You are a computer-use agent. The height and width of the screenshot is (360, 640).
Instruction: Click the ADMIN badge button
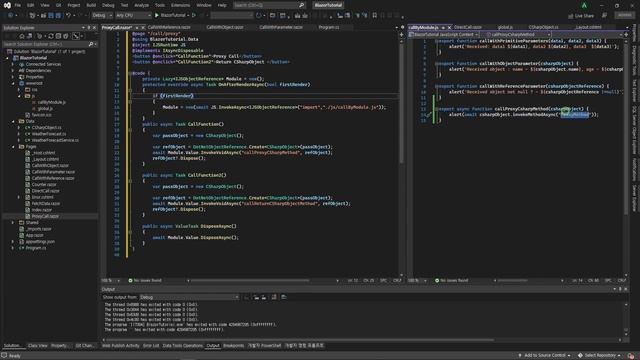click(x=624, y=15)
